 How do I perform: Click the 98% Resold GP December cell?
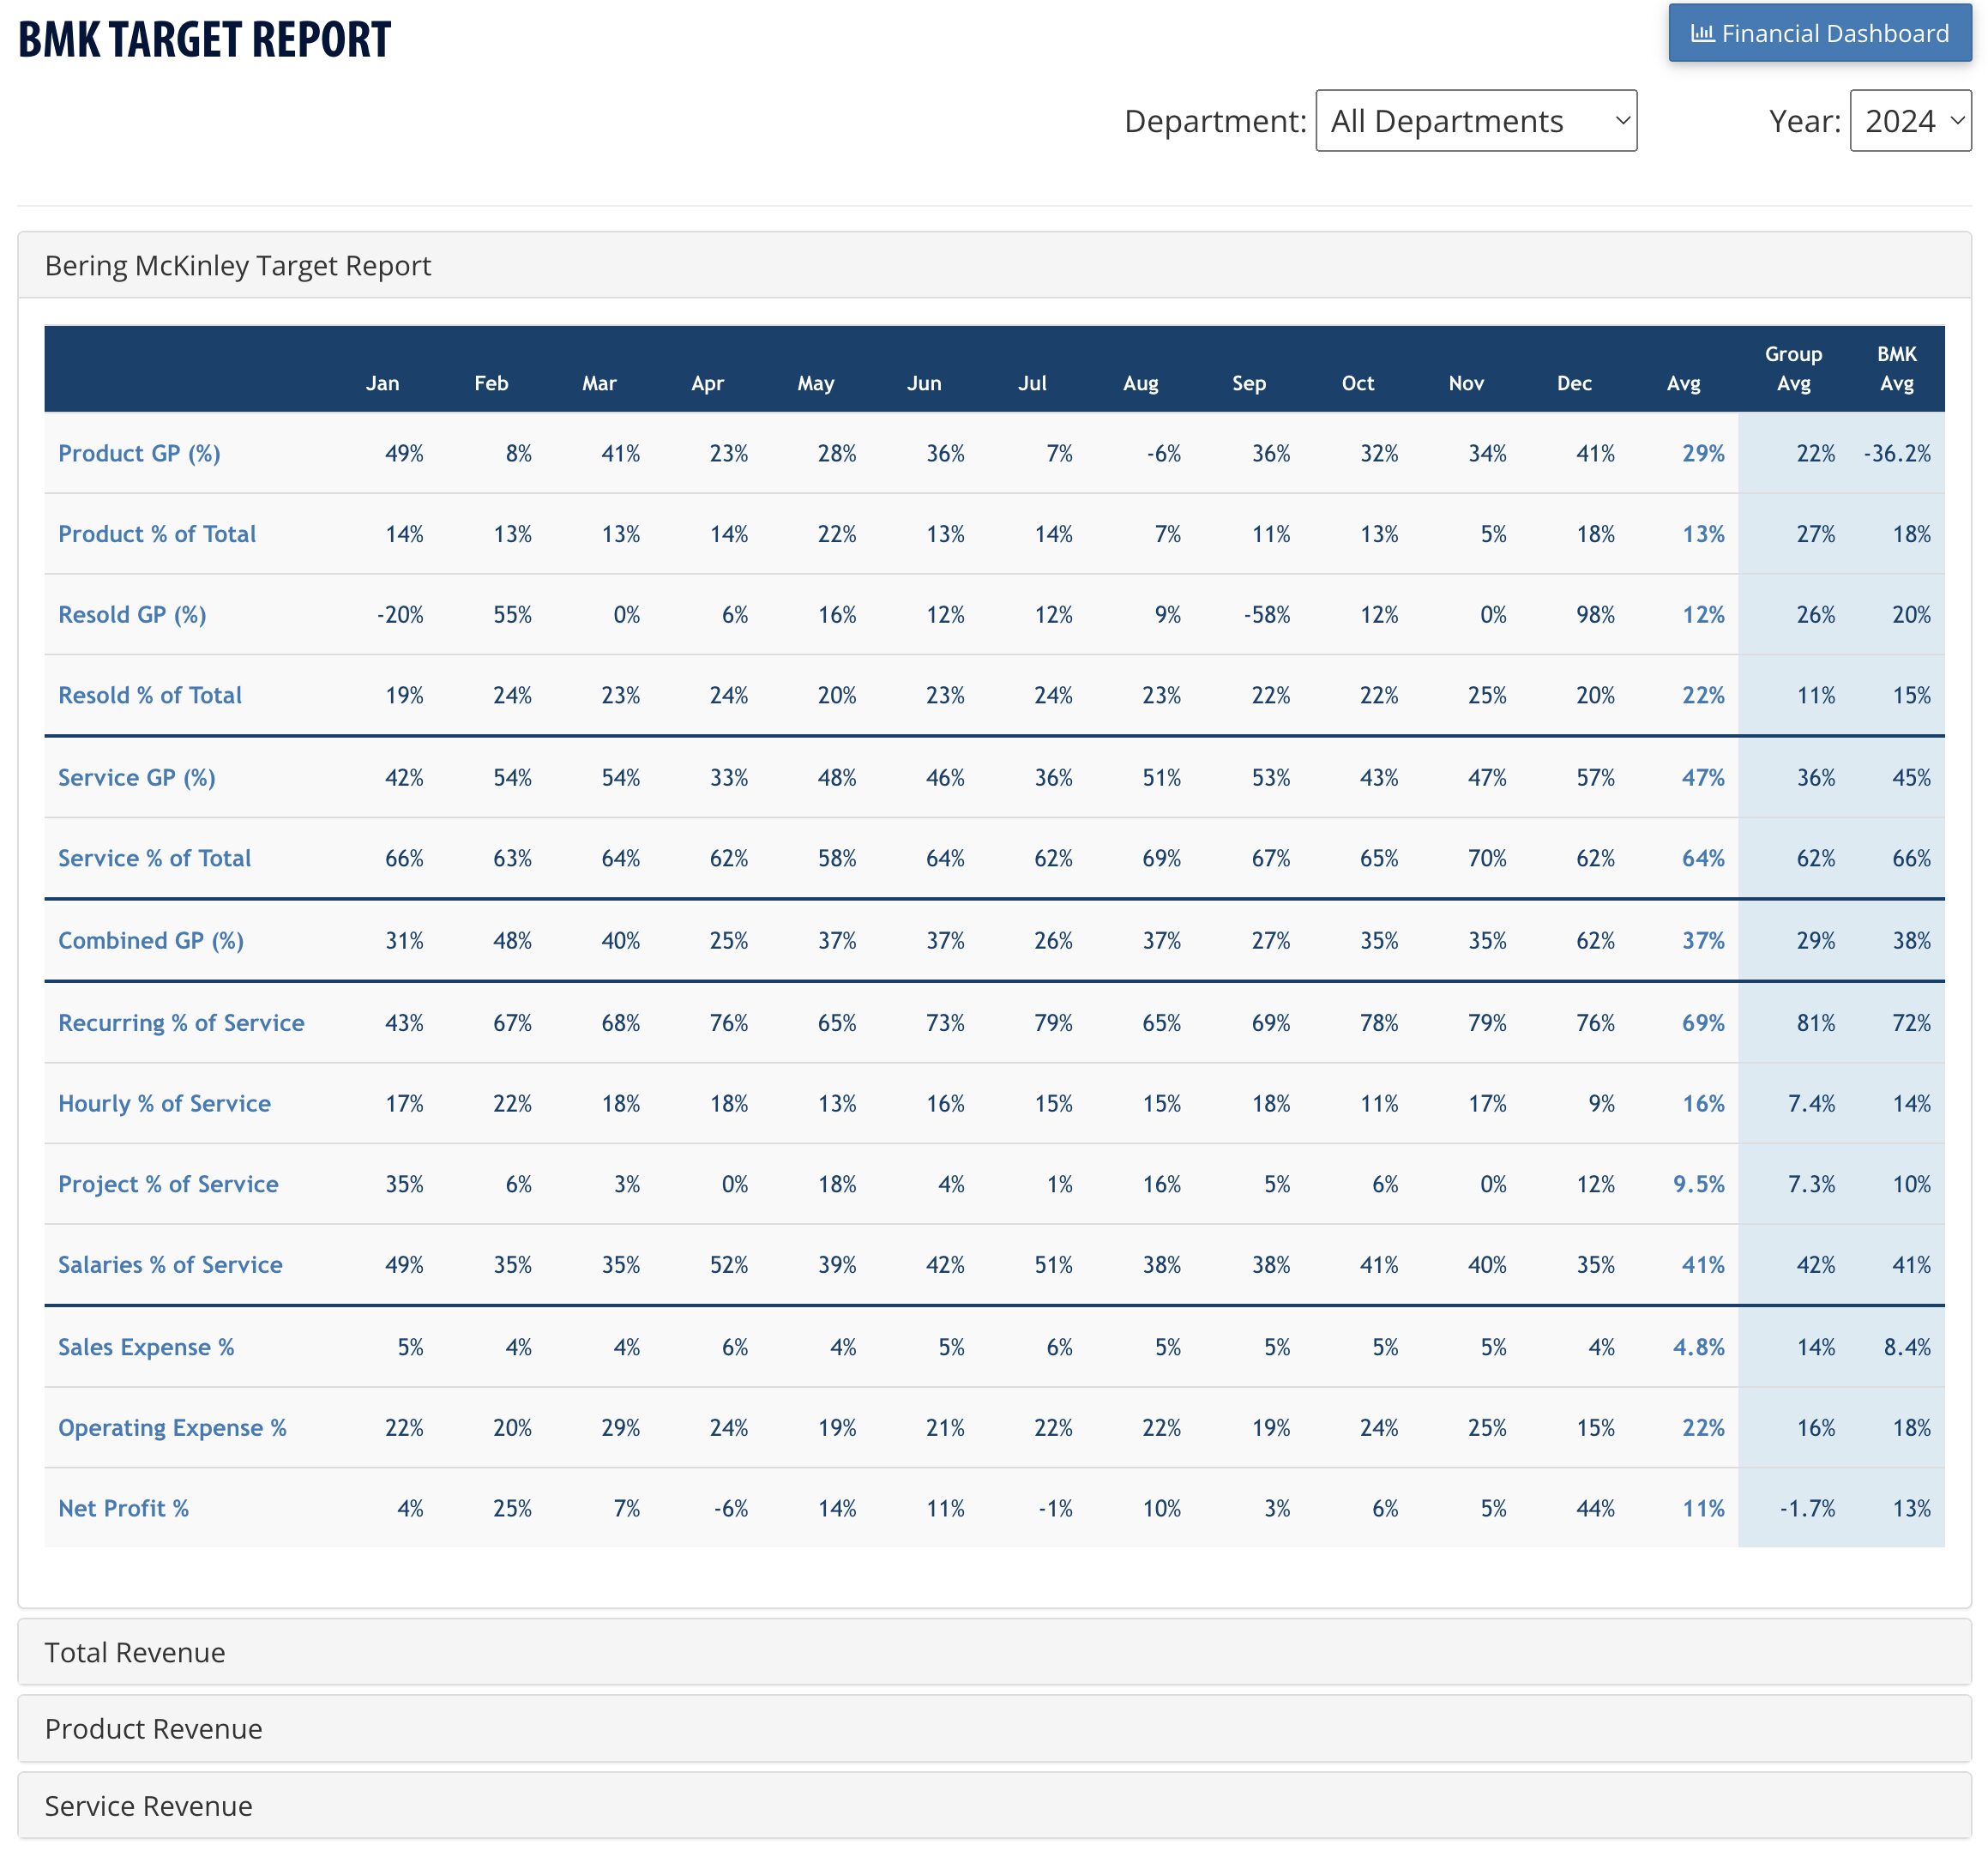point(1595,615)
